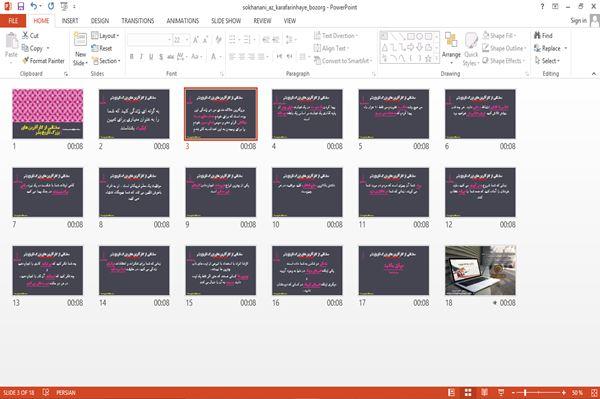Select slide 17 thumbnail
Image resolution: width=600 pixels, height=399 pixels.
coord(394,270)
